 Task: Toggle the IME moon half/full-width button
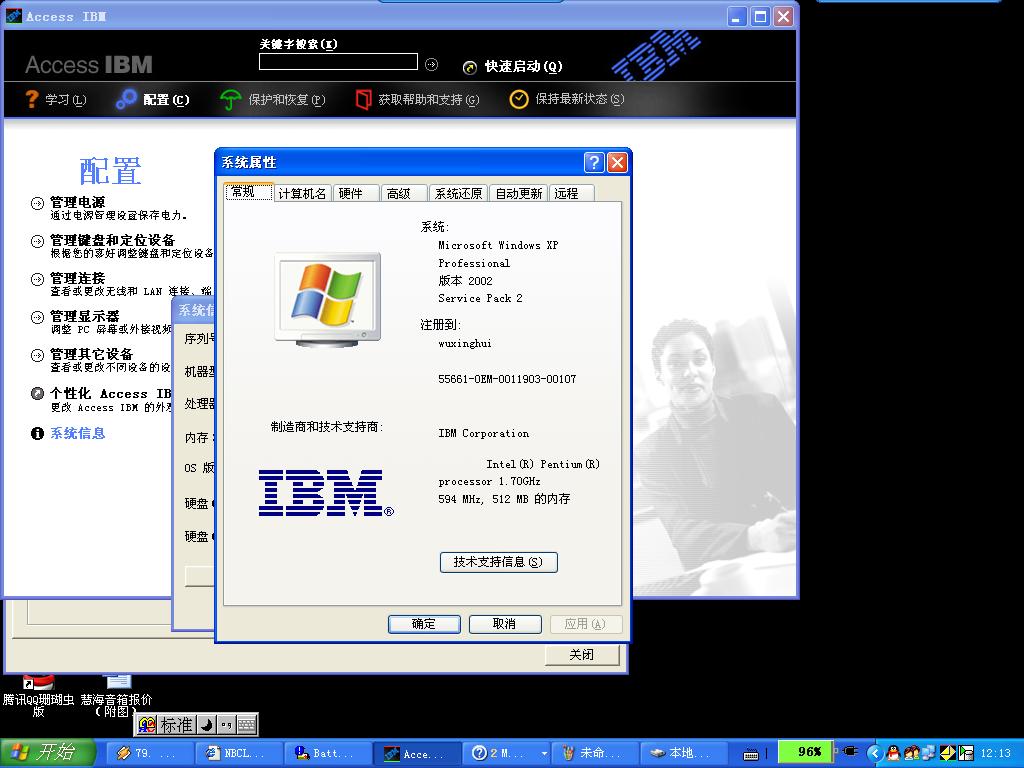coord(205,725)
